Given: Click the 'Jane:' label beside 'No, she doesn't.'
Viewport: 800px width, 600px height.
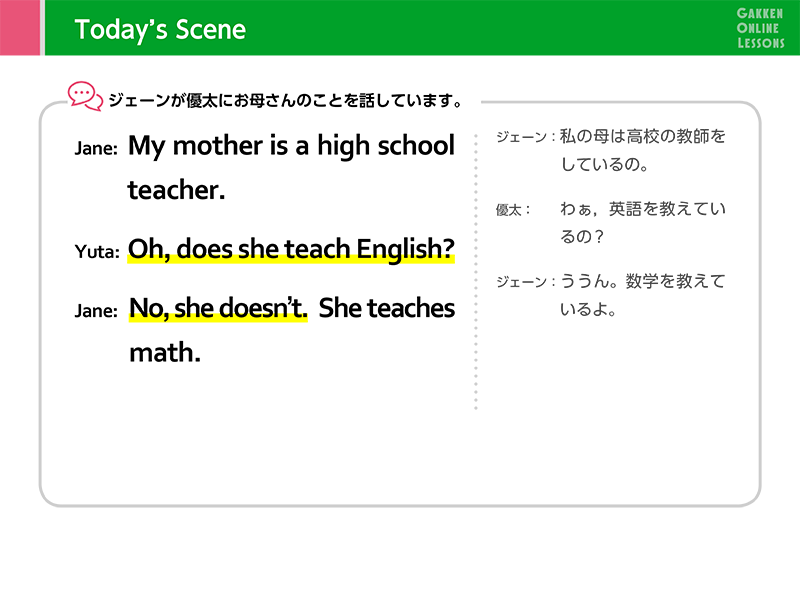Looking at the screenshot, I should [x=96, y=311].
